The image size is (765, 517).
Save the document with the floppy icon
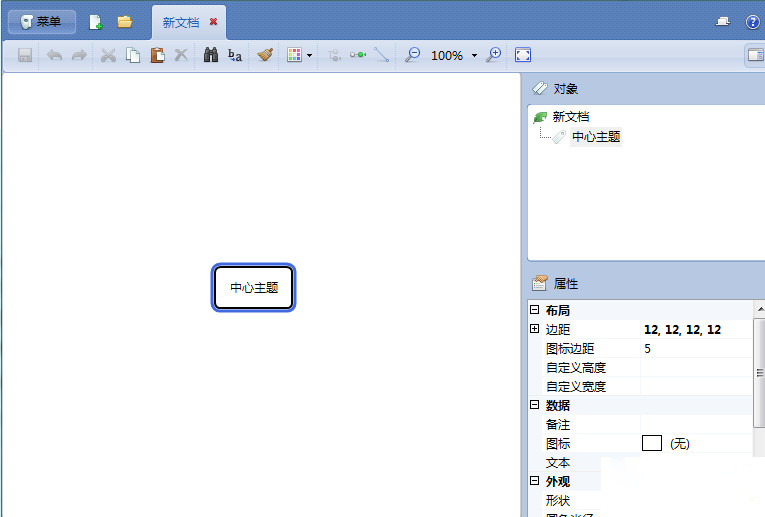point(25,55)
